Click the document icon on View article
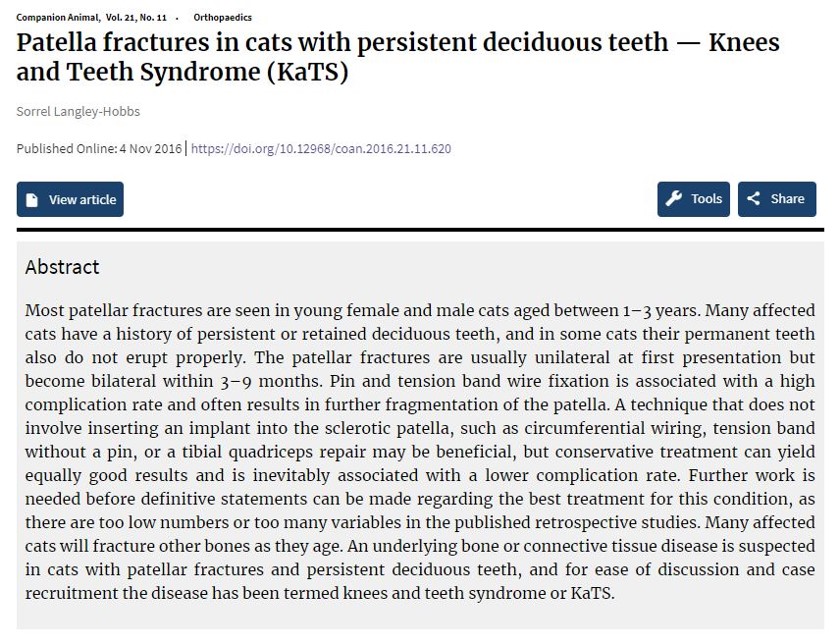The width and height of the screenshot is (840, 644). [32, 200]
